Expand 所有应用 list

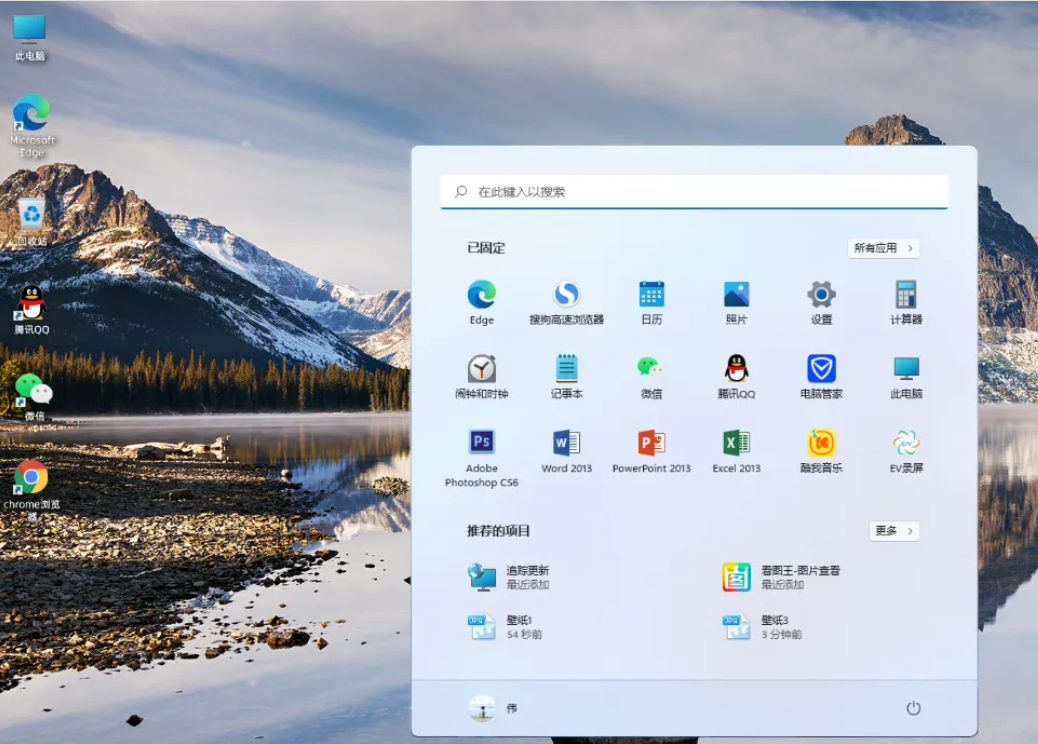(x=883, y=248)
